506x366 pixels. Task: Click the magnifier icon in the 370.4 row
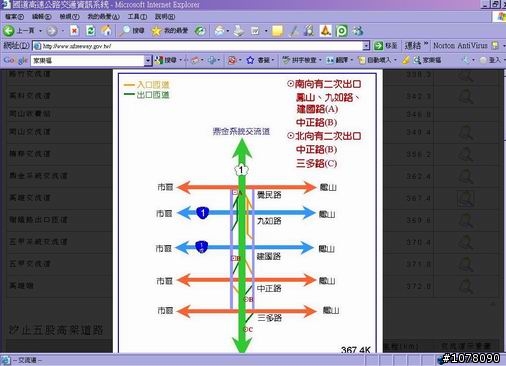tap(466, 242)
